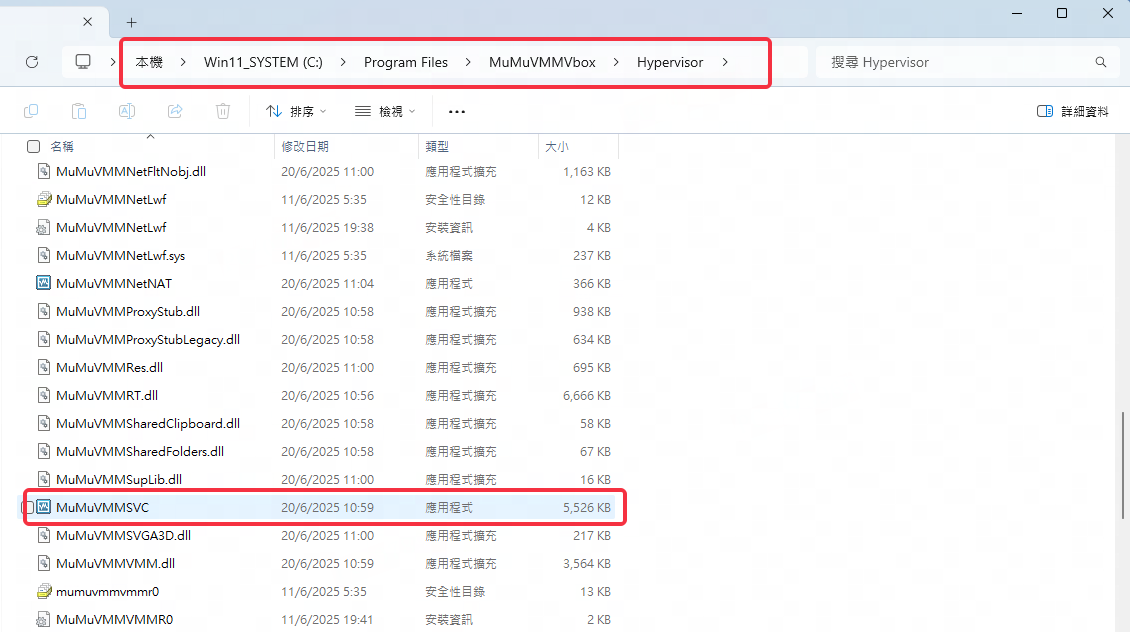Click the MuMuVMMSupLib.dll file icon
Viewport: 1130px width, 632px height.
tap(43, 479)
